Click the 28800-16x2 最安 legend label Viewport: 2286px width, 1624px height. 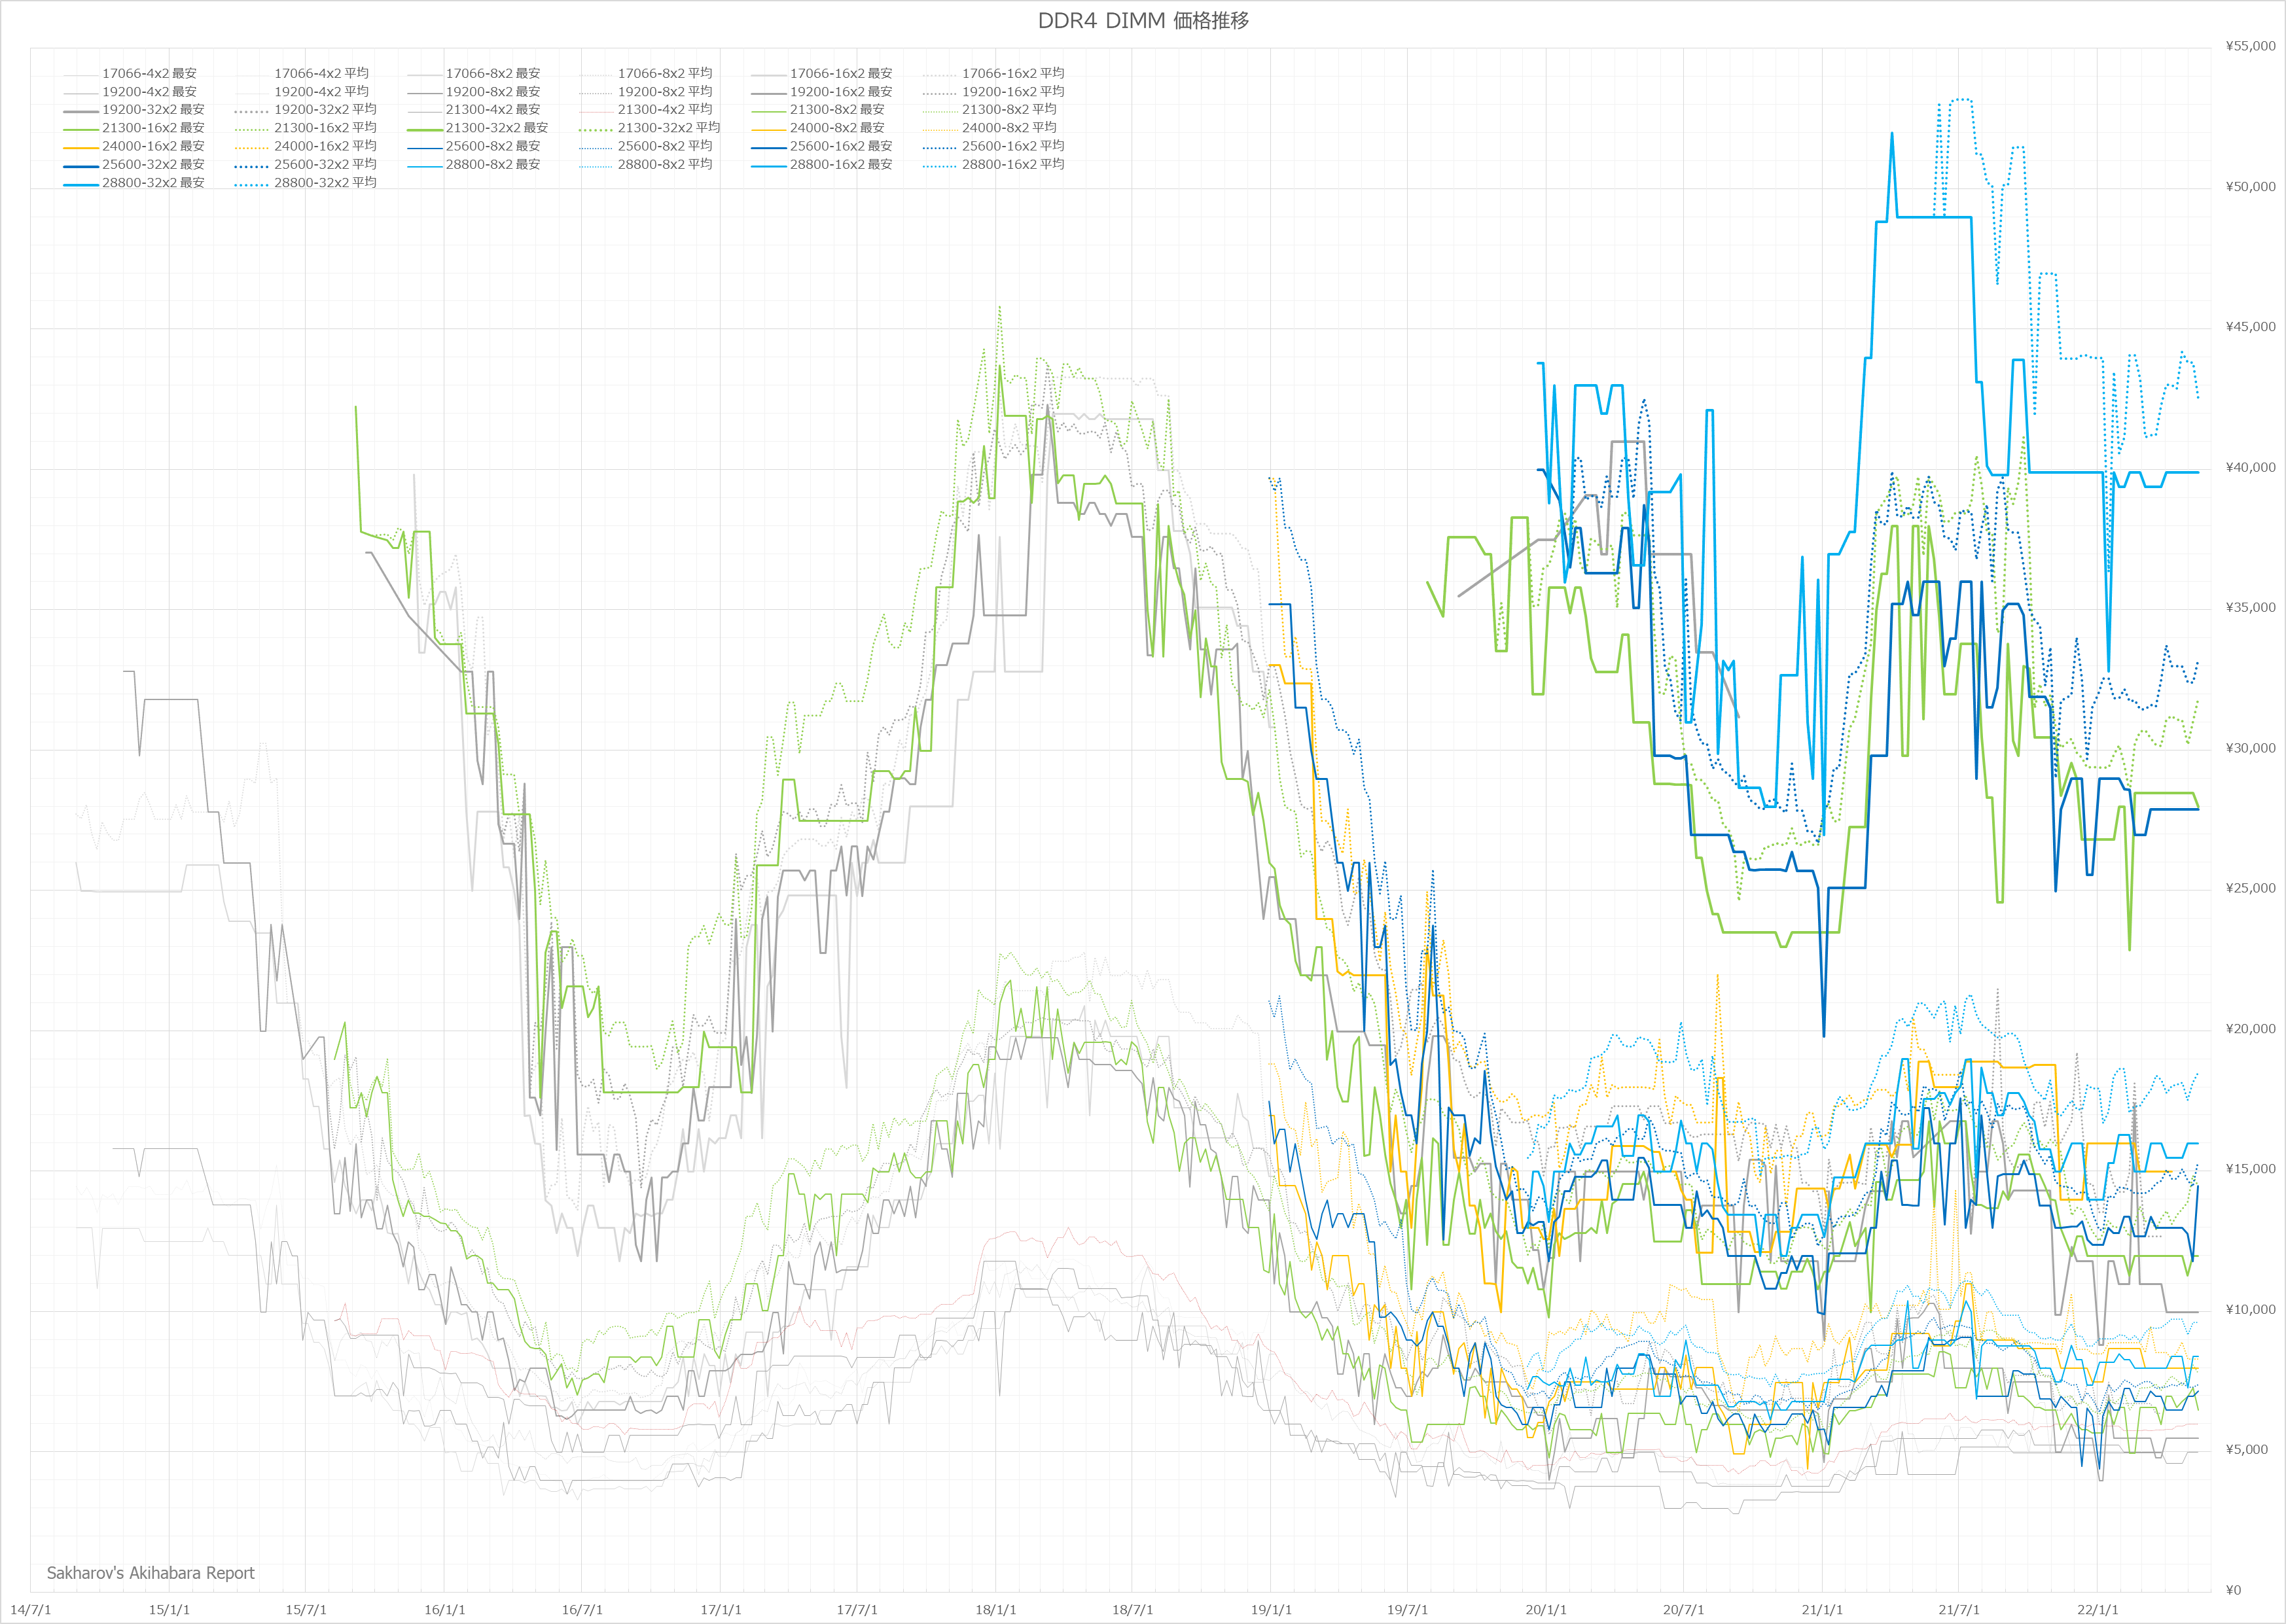tap(840, 164)
